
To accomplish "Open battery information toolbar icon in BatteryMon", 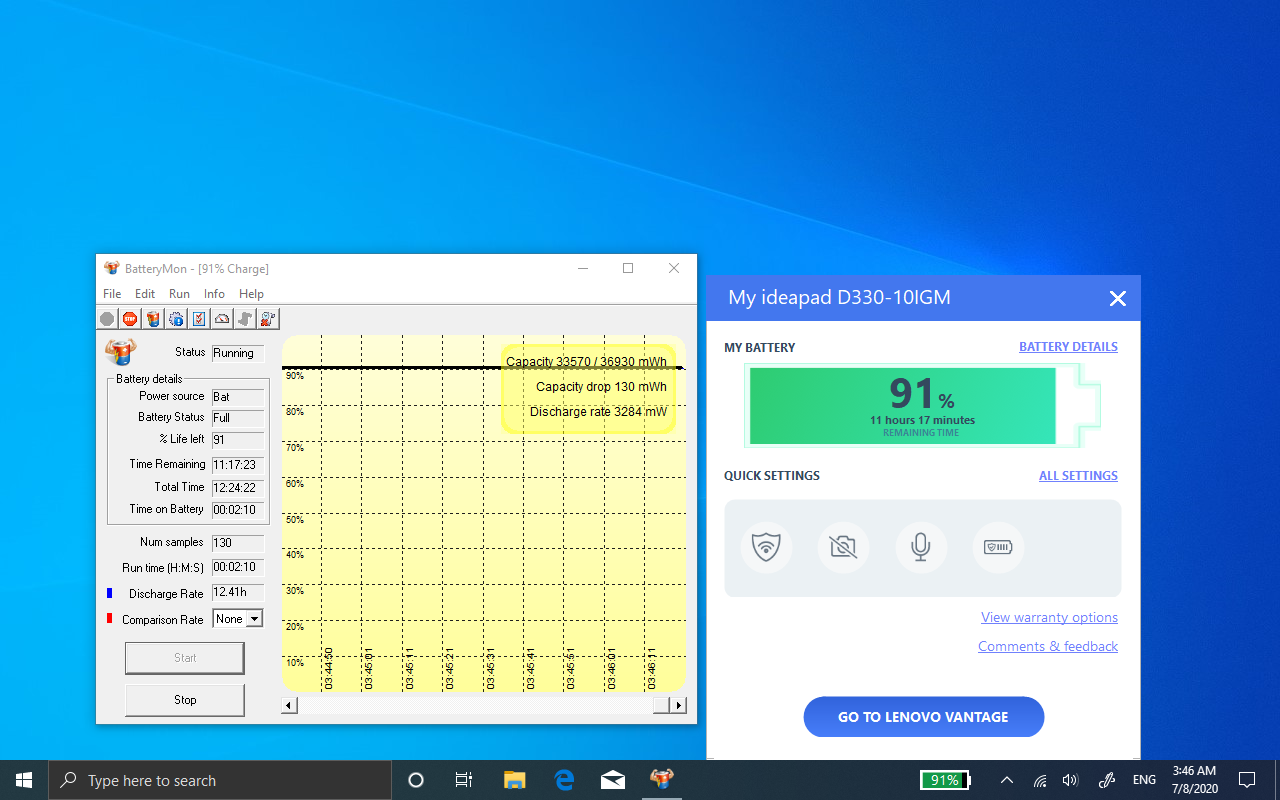I will (153, 319).
